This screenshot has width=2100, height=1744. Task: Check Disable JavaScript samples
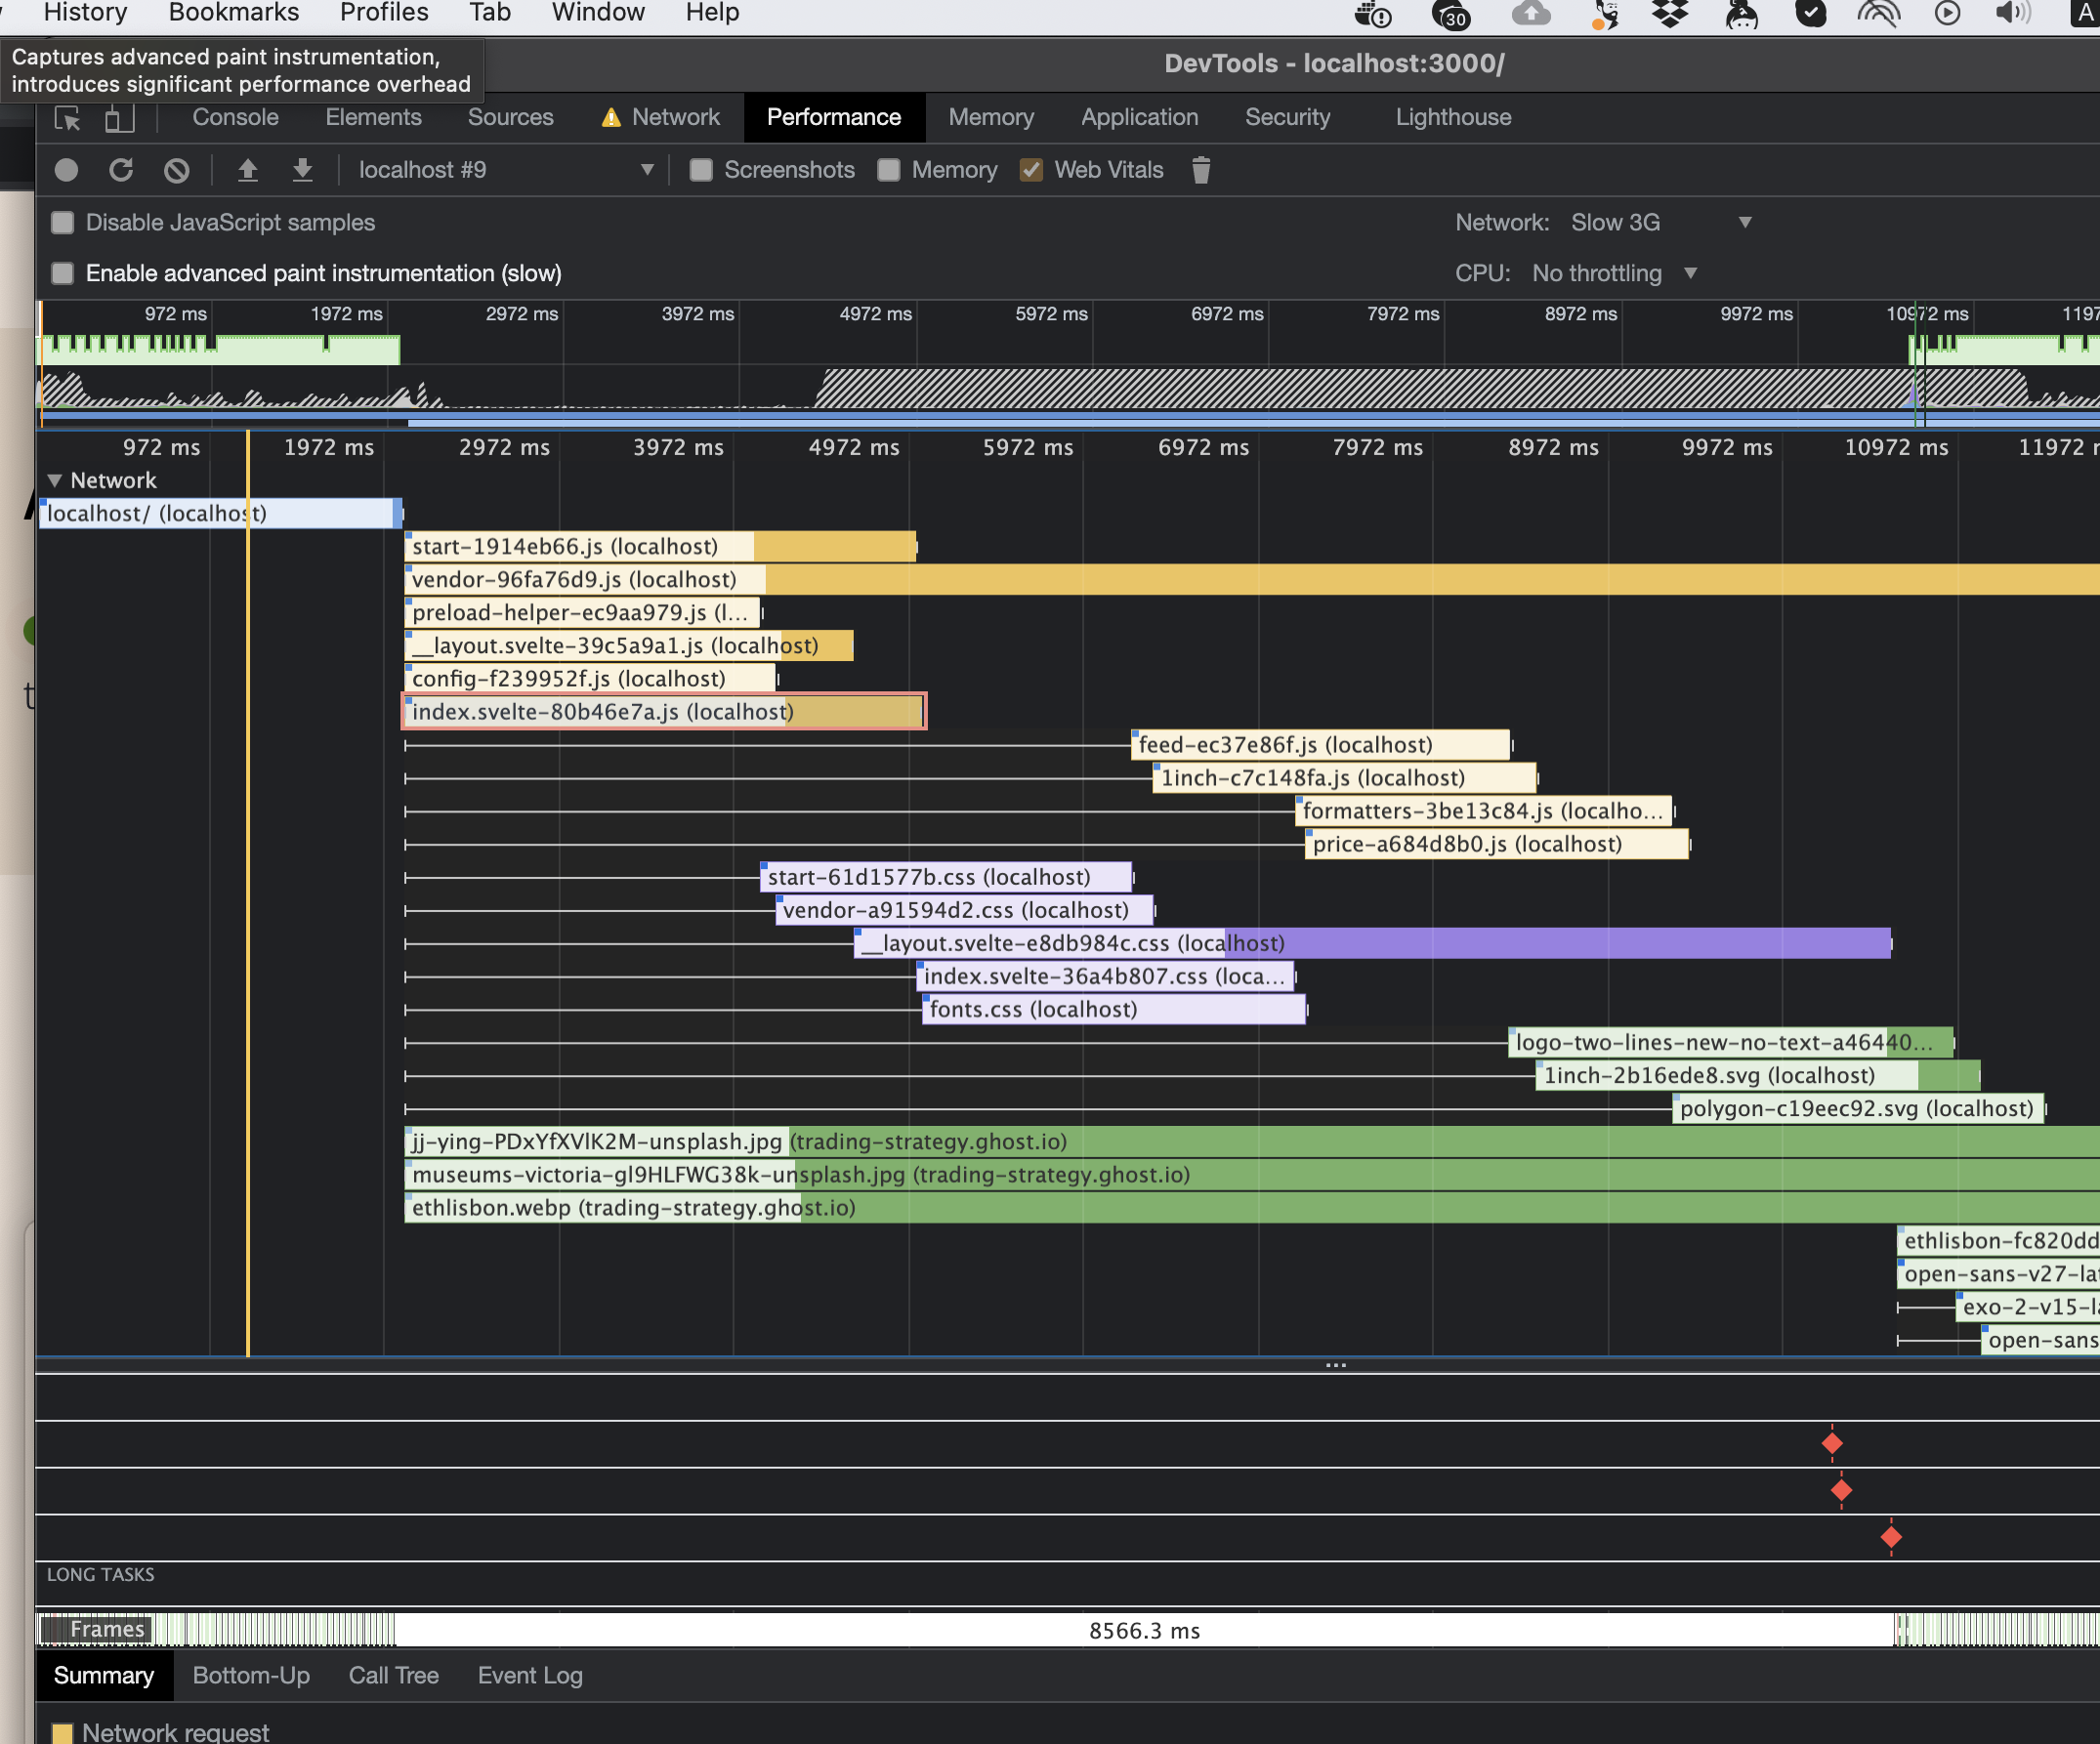coord(63,222)
